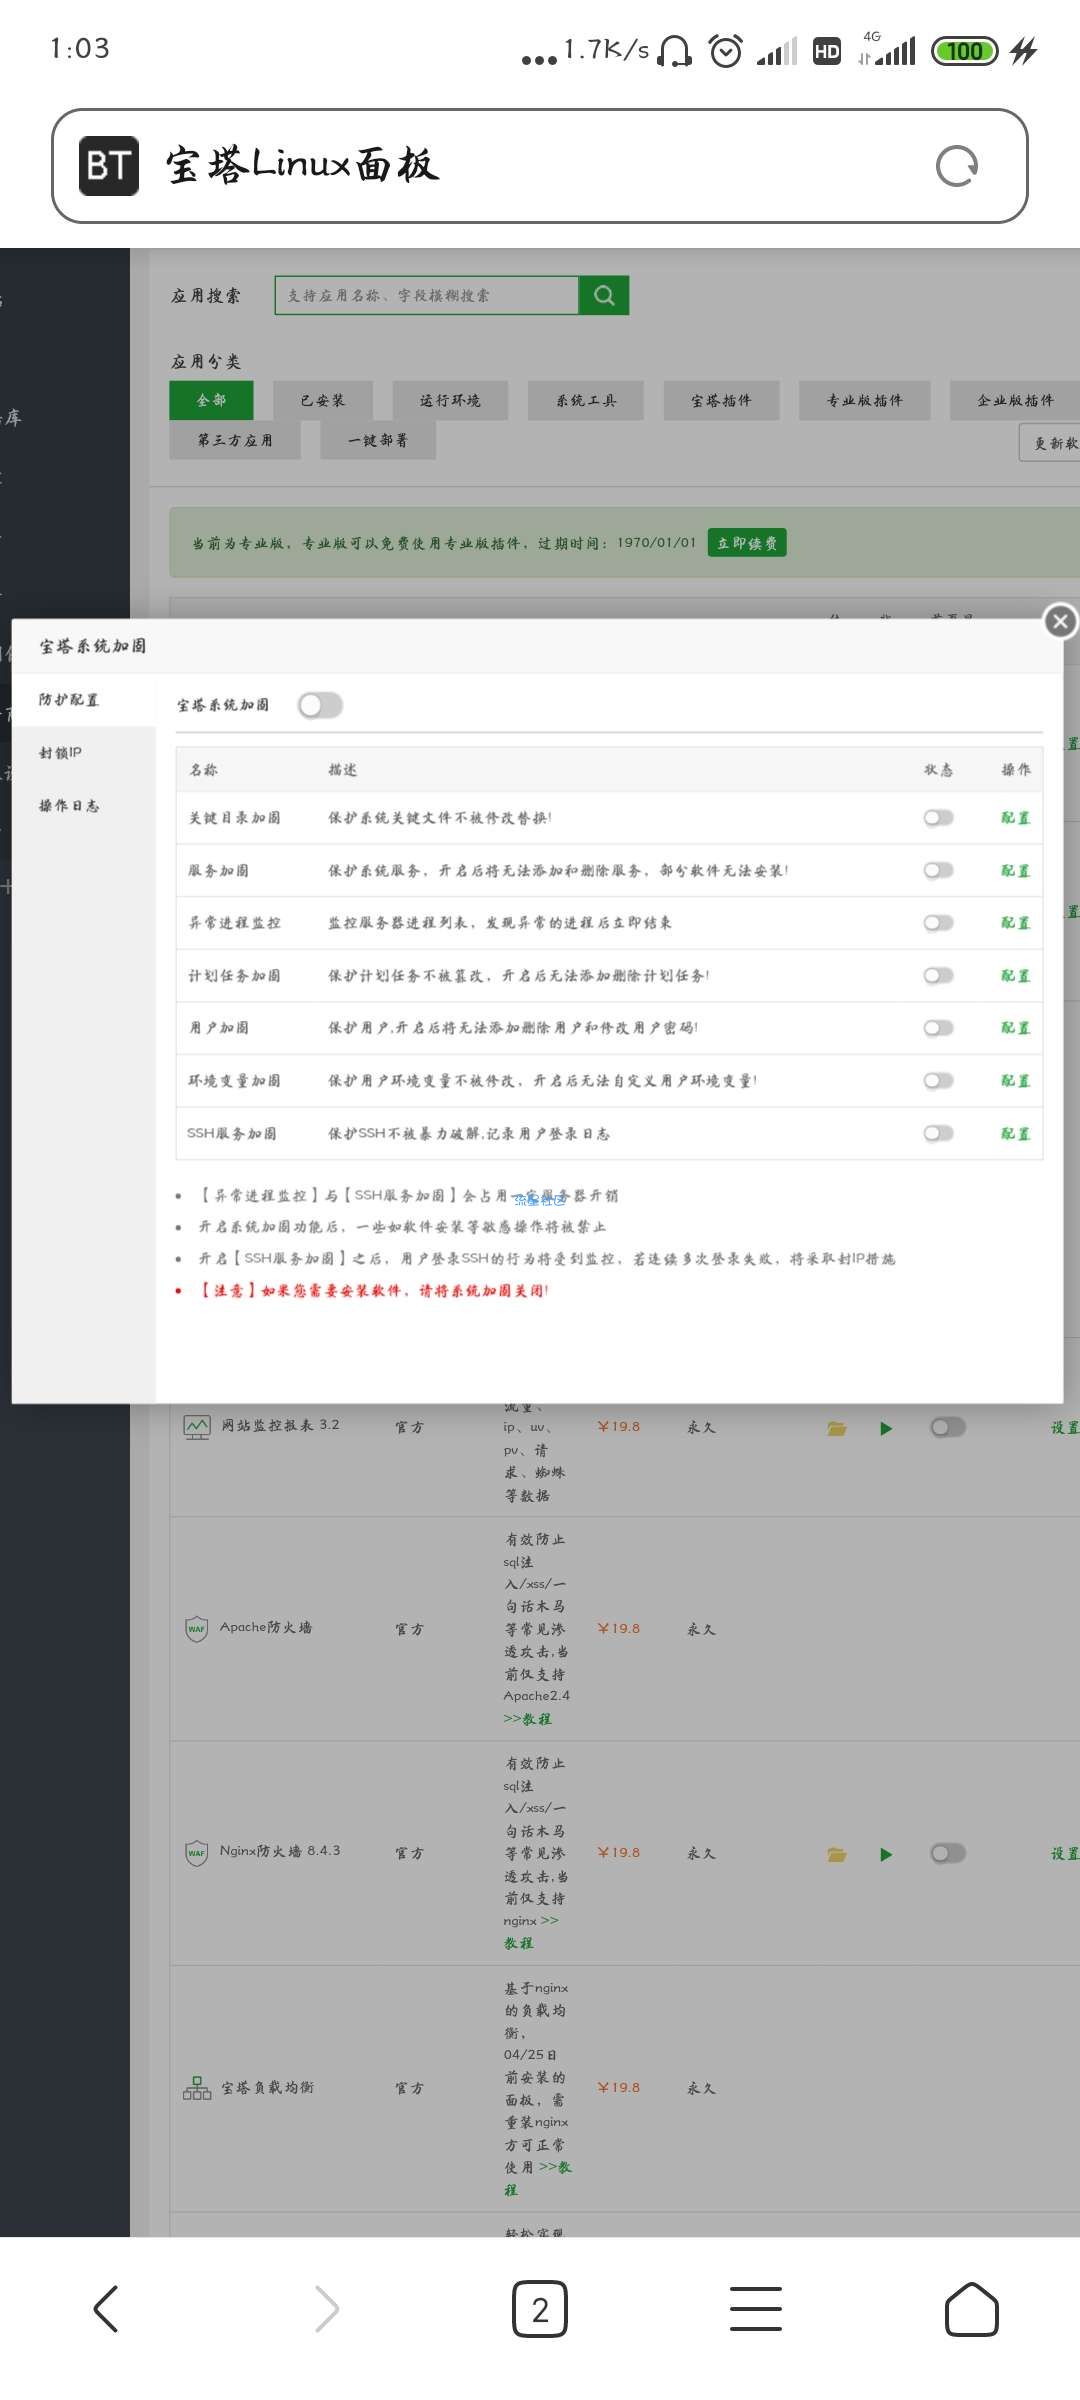Select the 宝塔插件 category tab

[721, 400]
